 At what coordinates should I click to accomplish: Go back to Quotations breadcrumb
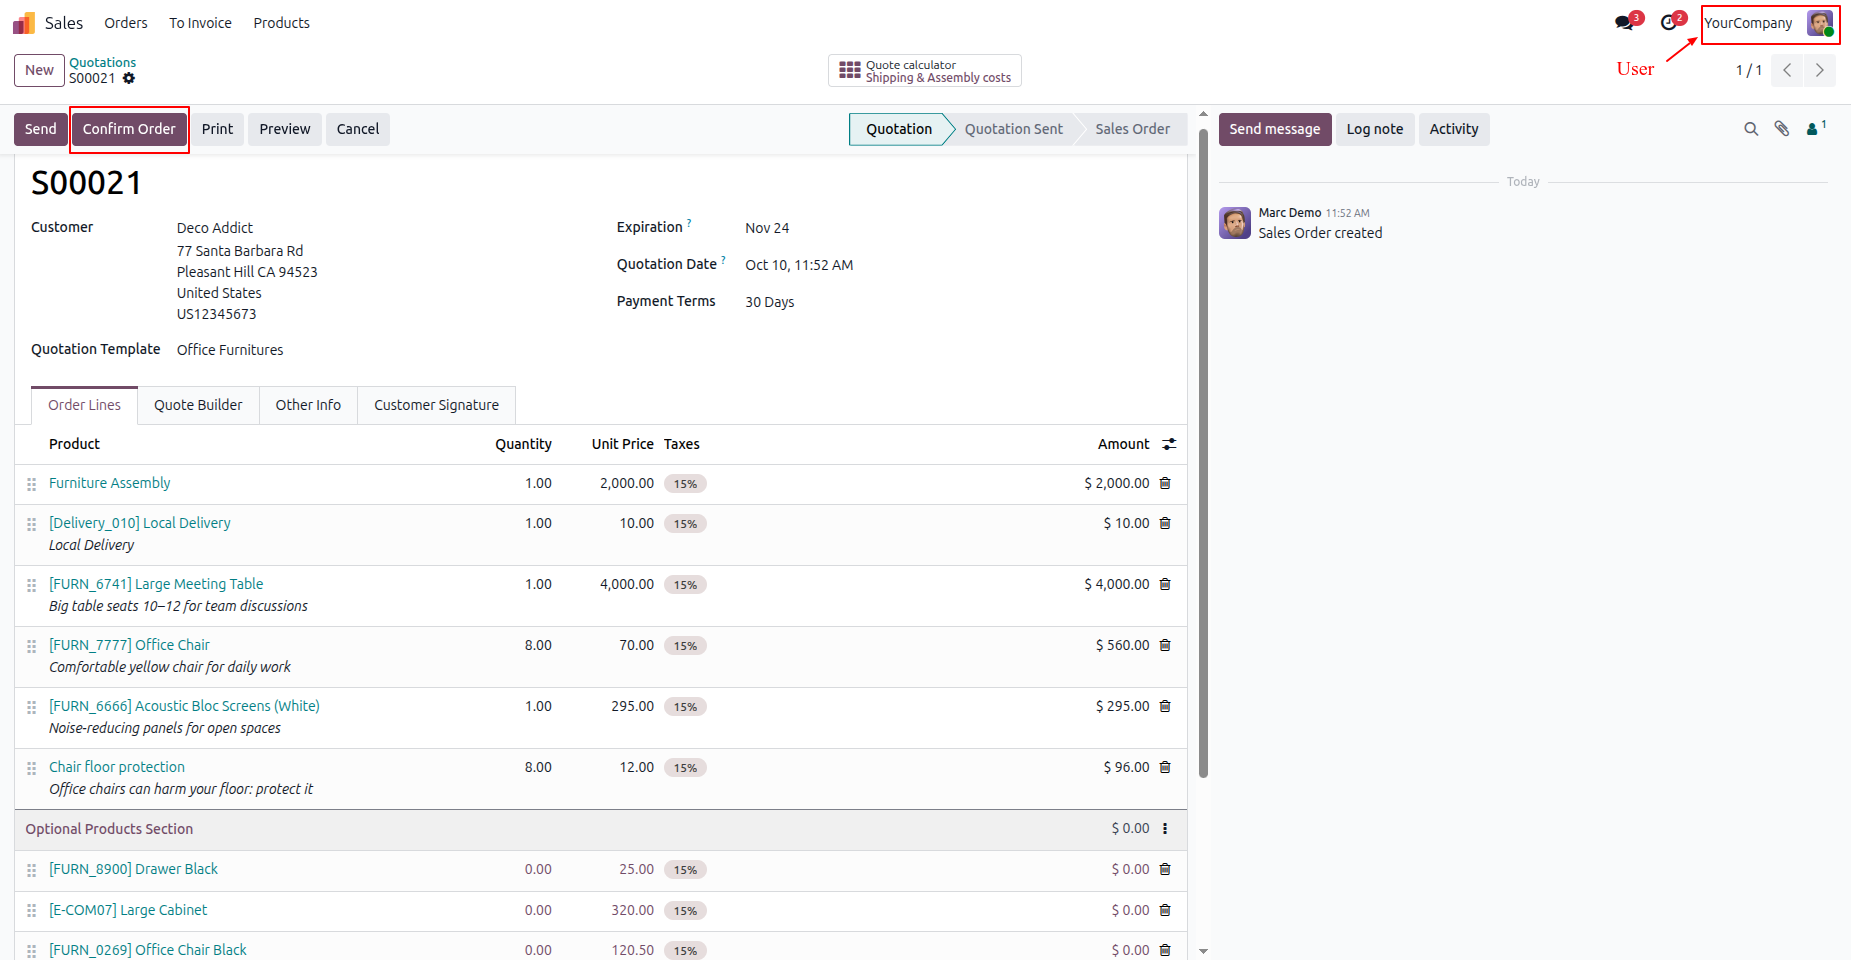coord(102,62)
